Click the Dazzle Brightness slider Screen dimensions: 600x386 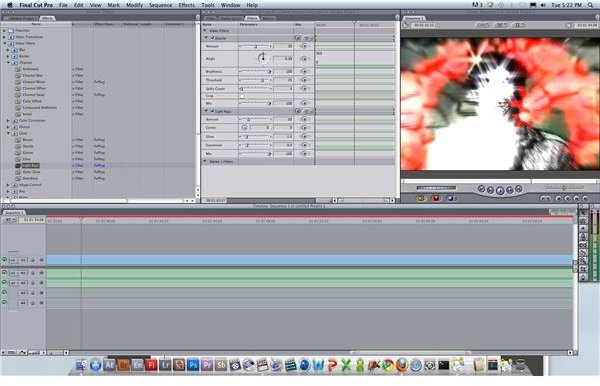(255, 72)
